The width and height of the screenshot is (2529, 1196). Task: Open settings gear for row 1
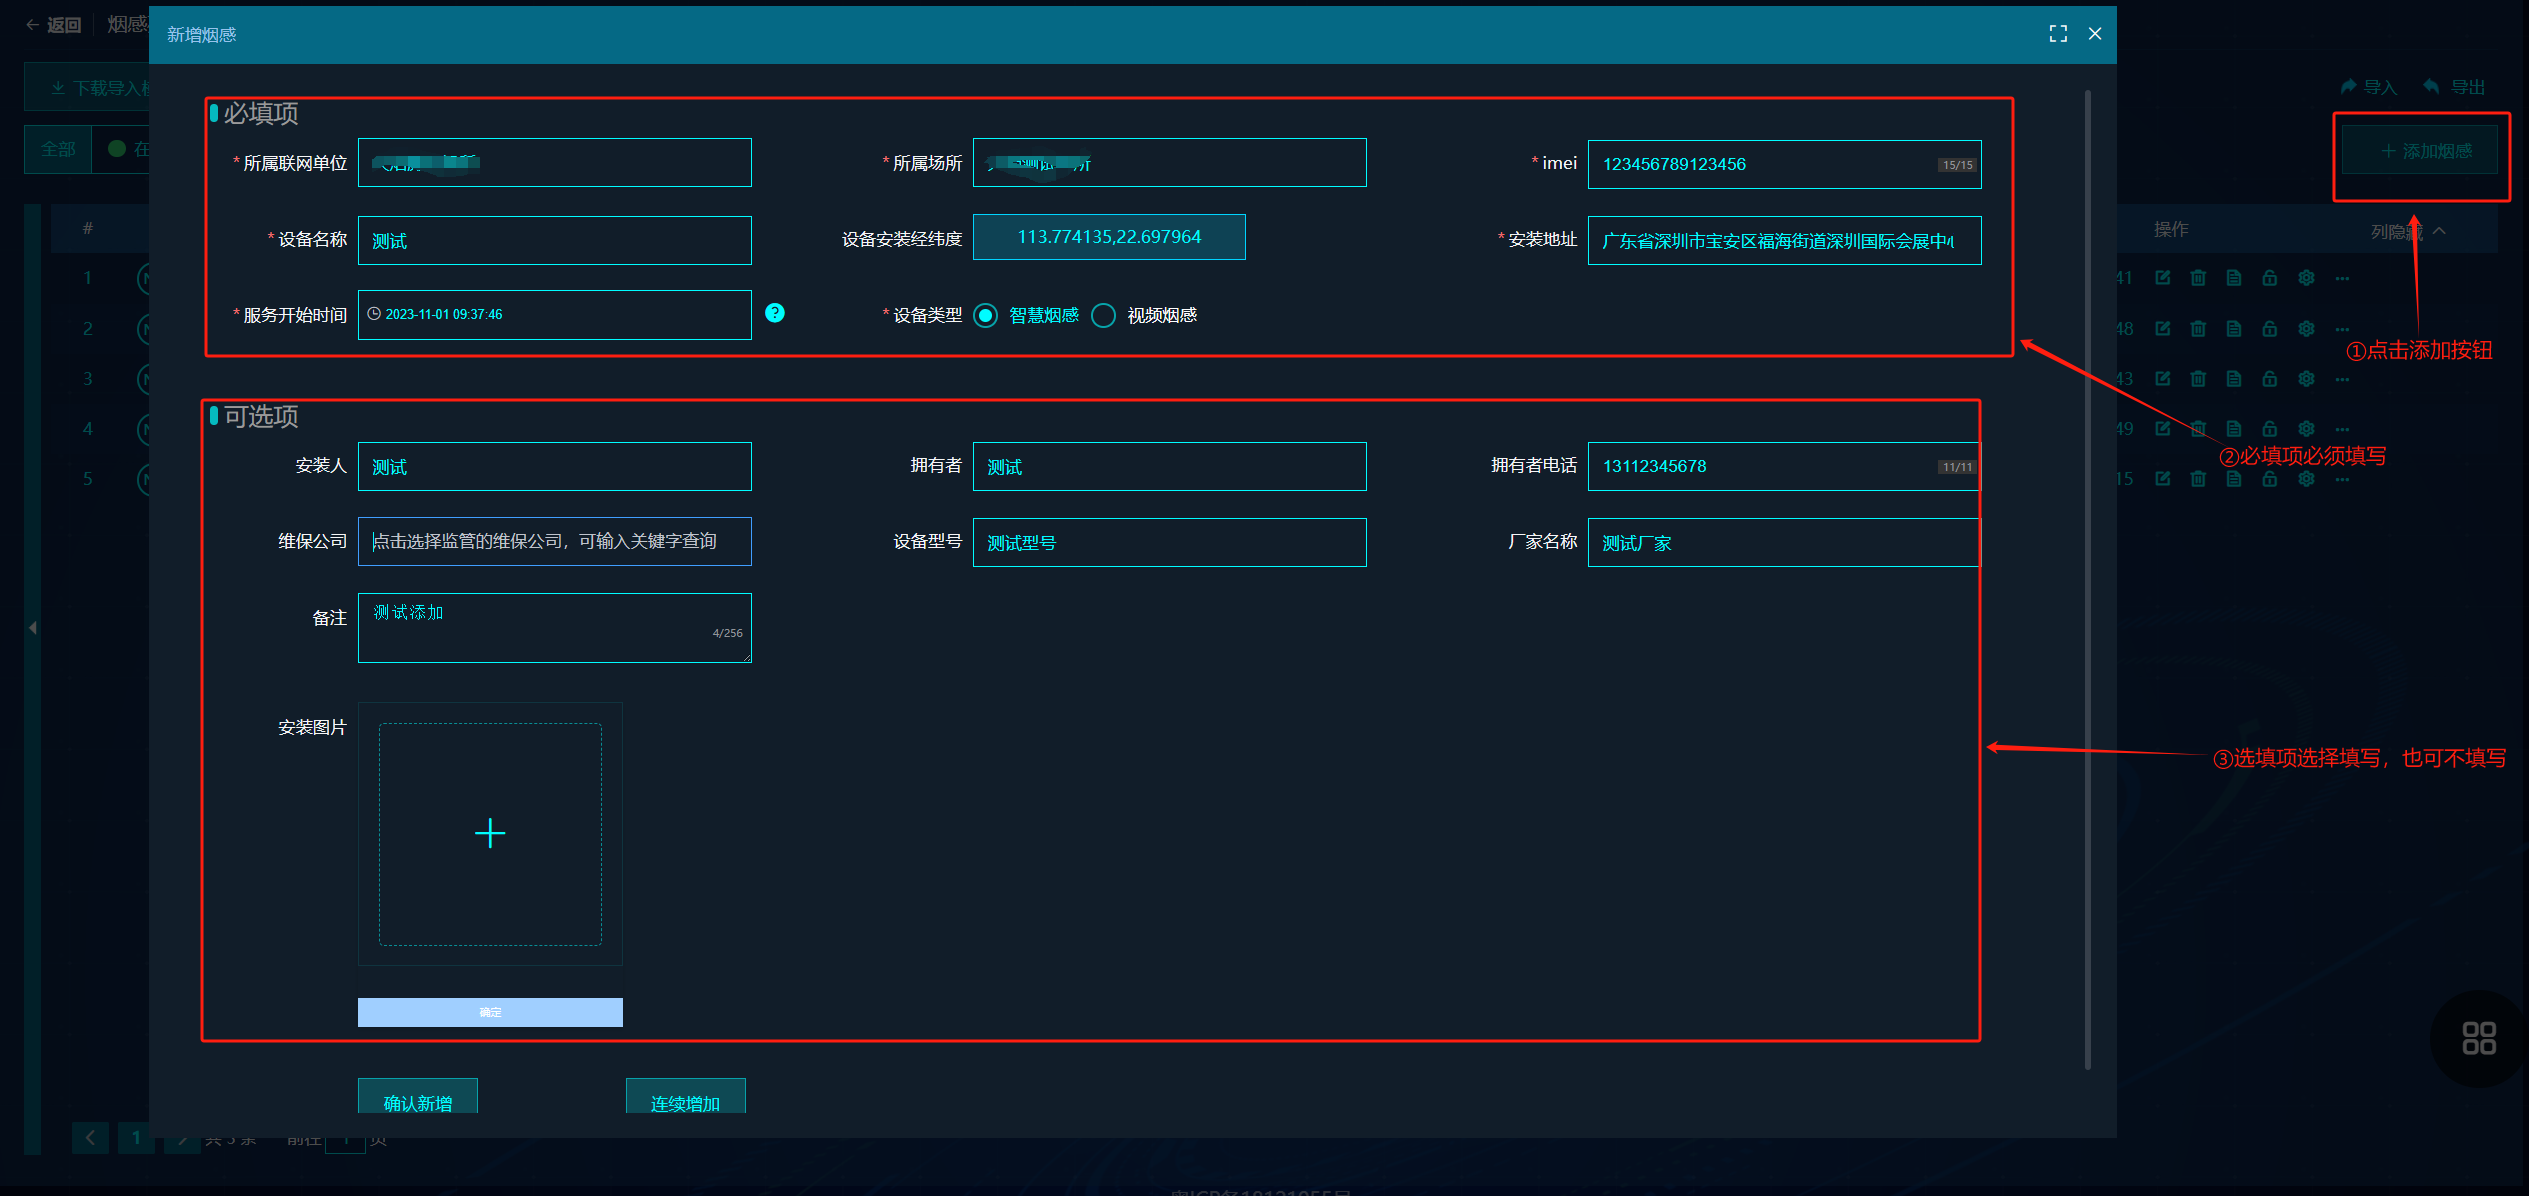coord(2306,278)
